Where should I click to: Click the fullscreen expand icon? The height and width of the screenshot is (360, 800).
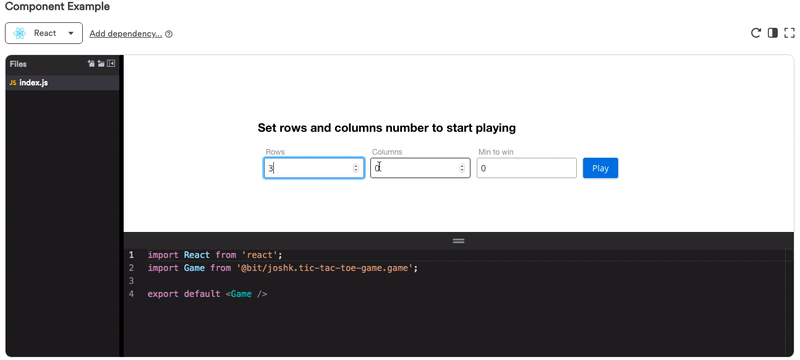[x=789, y=33]
